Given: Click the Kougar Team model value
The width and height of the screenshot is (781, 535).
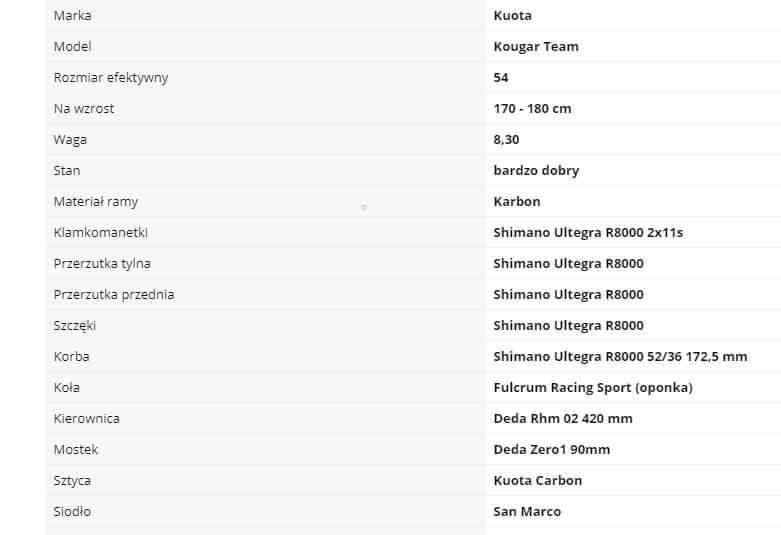Looking at the screenshot, I should tap(536, 47).
